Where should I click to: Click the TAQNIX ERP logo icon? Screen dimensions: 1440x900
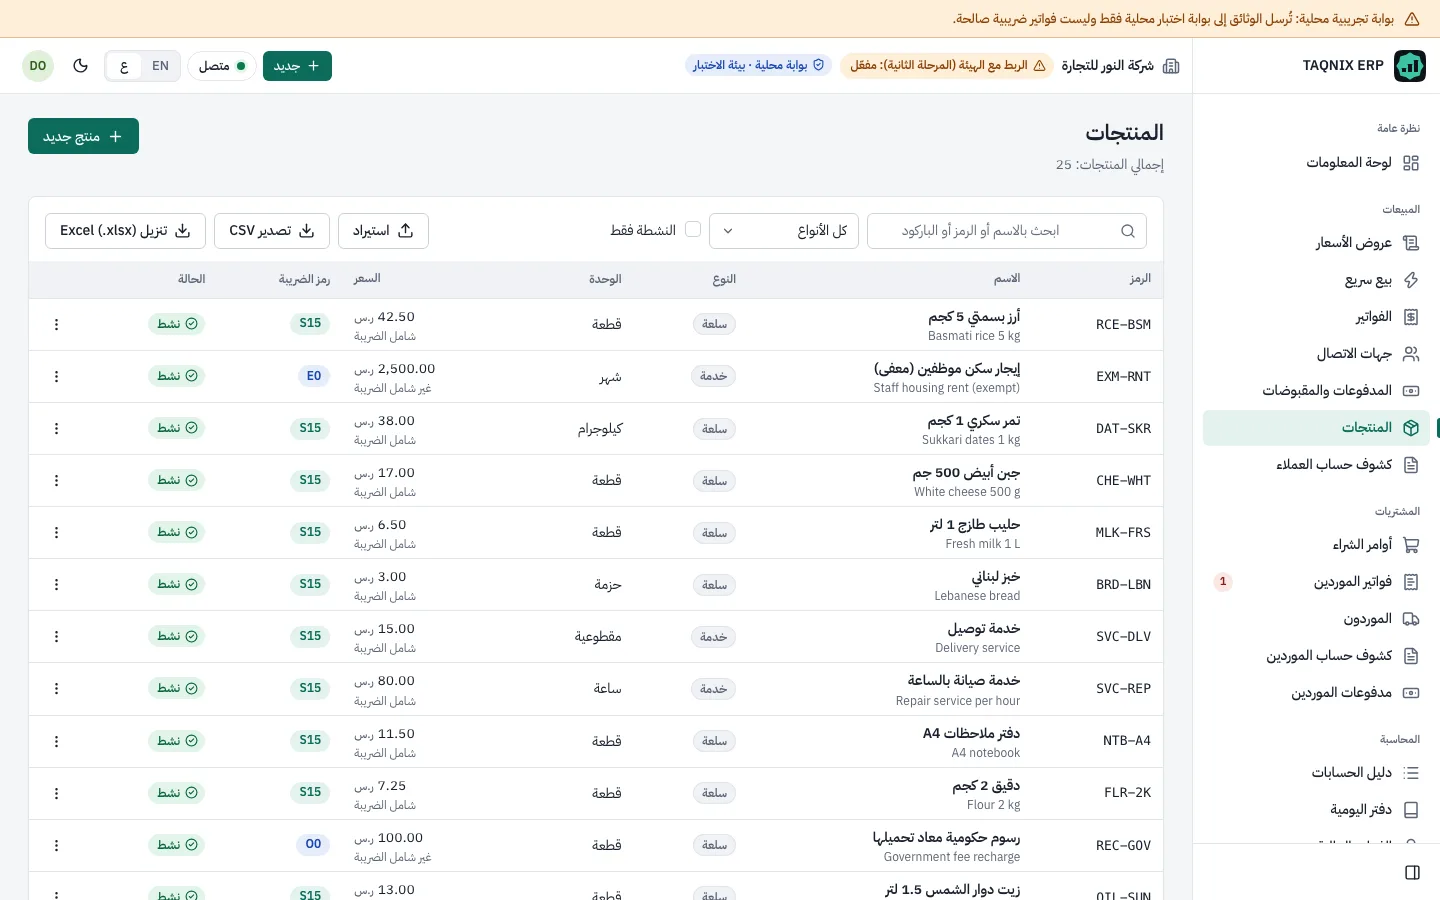pyautogui.click(x=1410, y=66)
